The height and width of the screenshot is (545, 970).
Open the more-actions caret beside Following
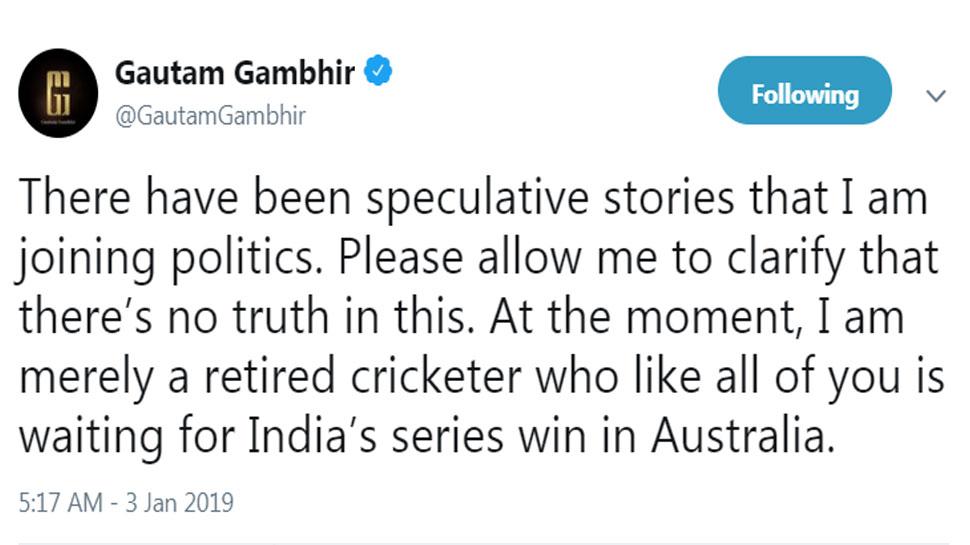click(936, 96)
